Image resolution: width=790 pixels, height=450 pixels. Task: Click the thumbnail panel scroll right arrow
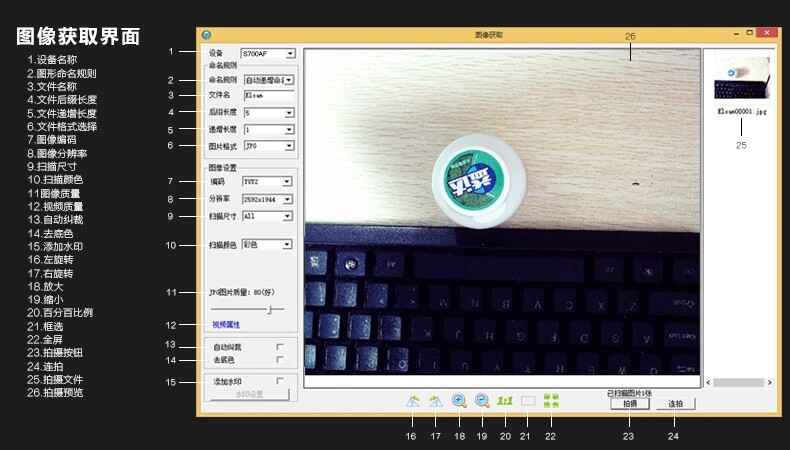coord(769,382)
